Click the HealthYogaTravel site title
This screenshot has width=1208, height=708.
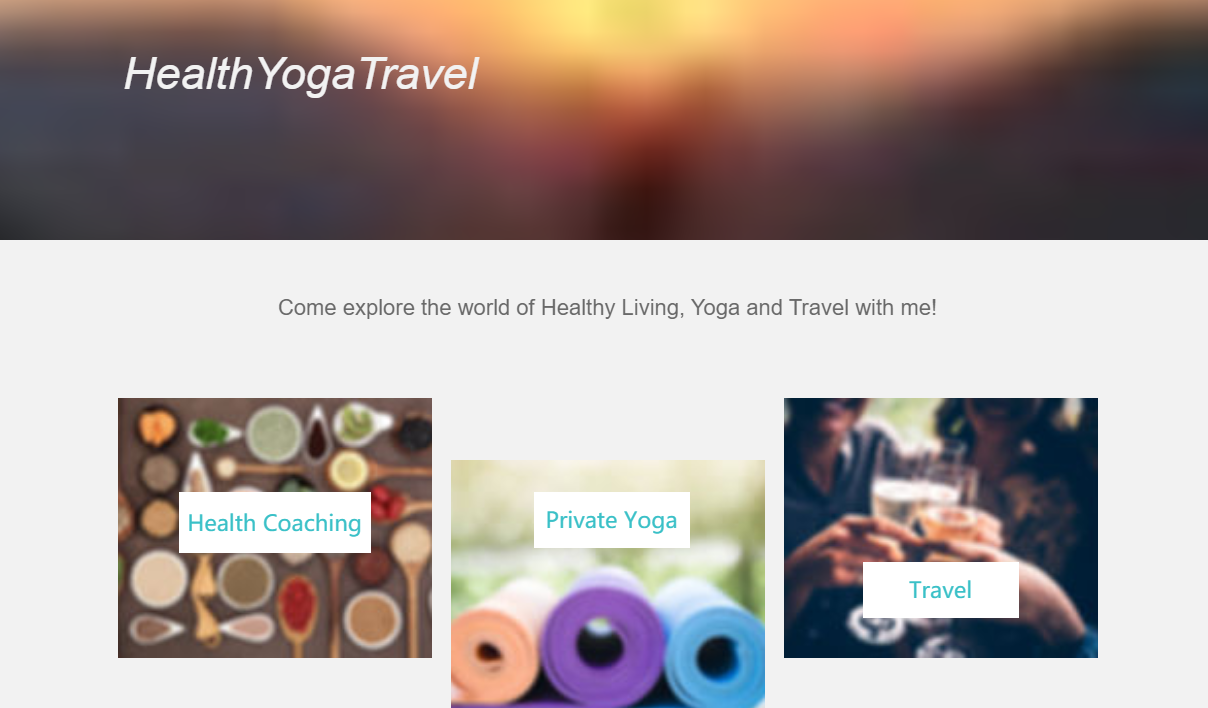pos(301,75)
